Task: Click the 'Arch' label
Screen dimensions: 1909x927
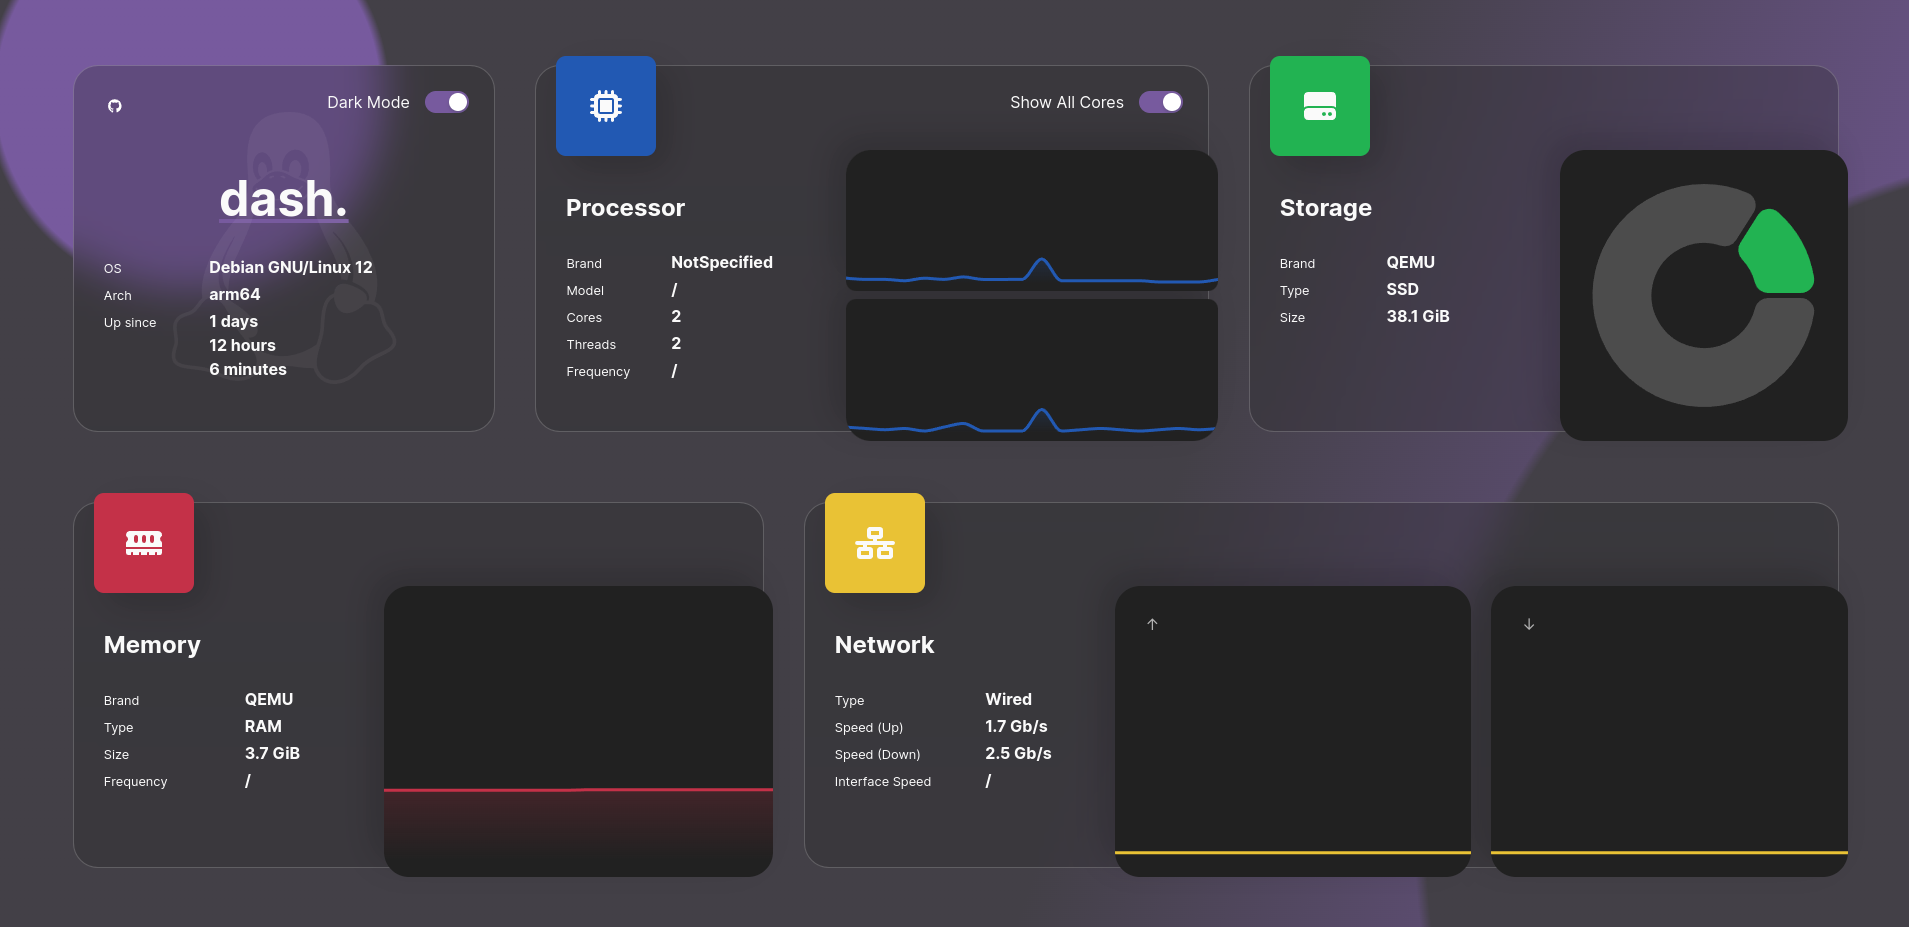Action: (118, 296)
